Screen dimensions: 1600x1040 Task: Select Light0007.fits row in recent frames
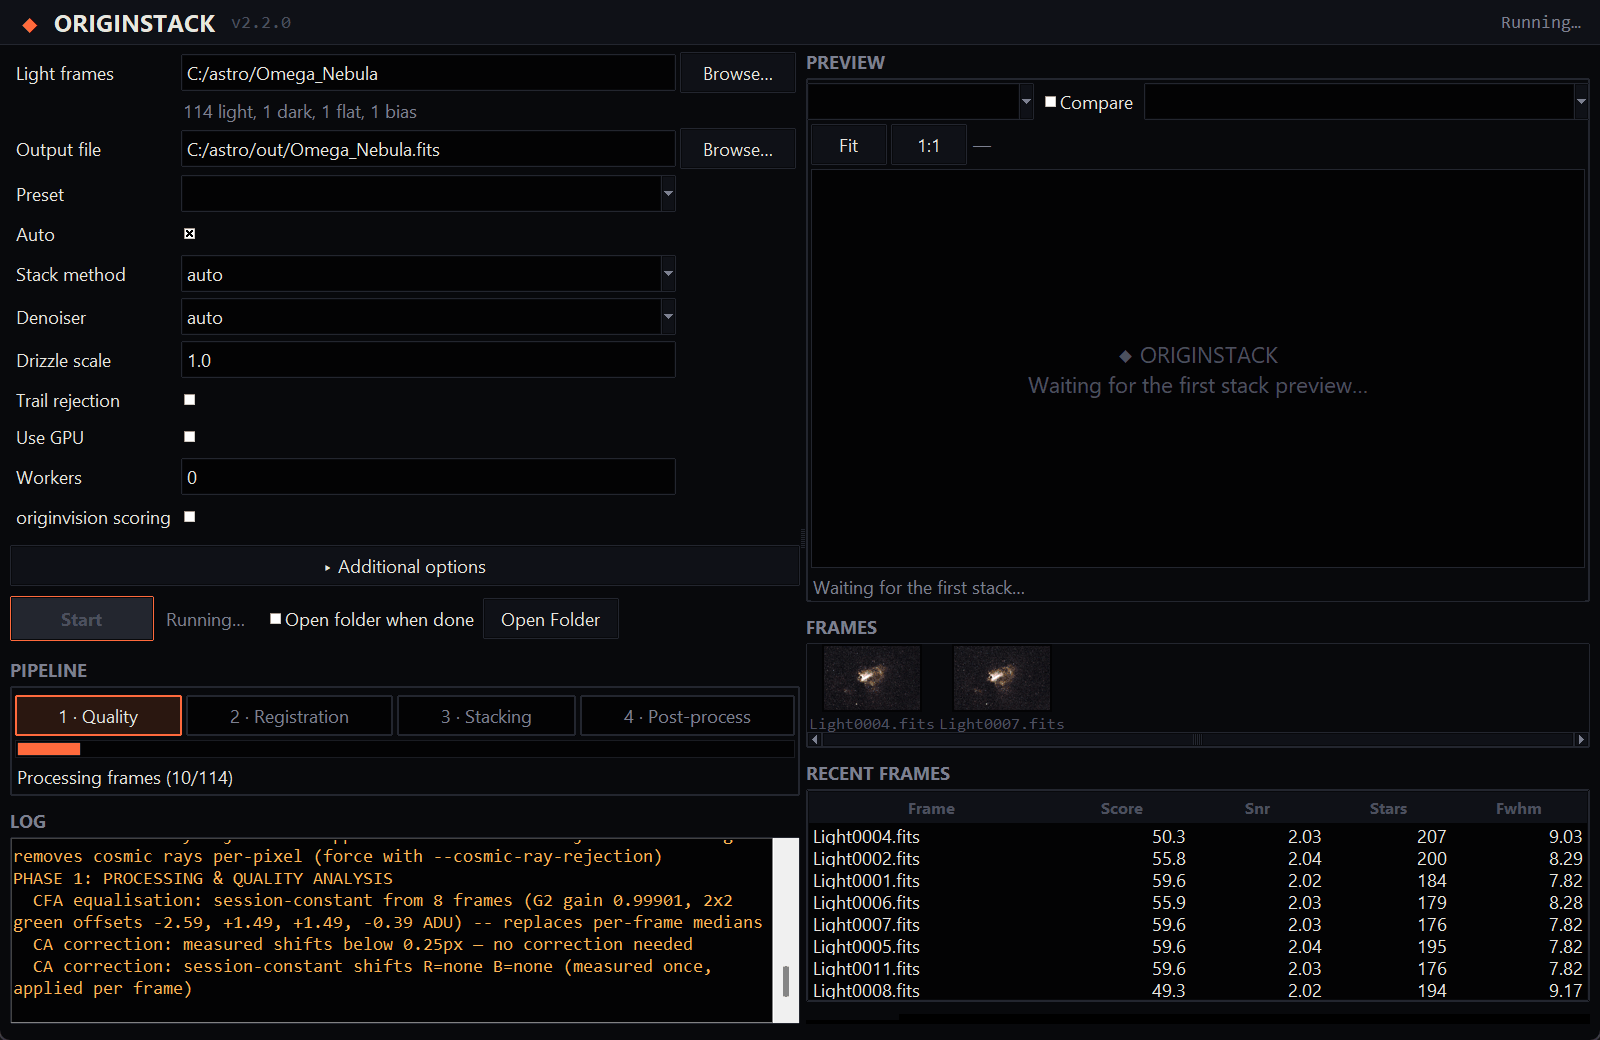point(1198,924)
